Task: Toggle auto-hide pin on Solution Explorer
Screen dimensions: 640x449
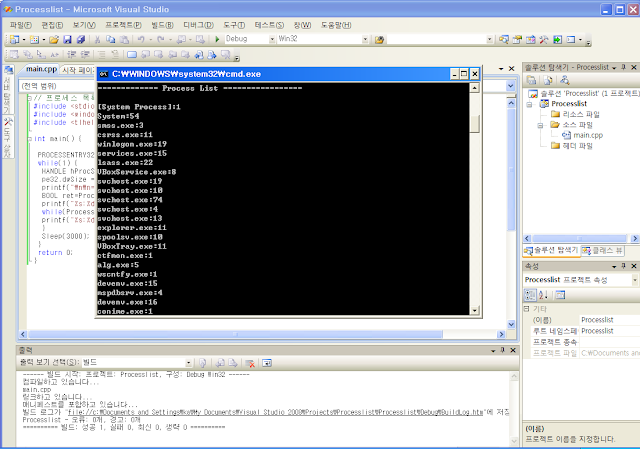Action: point(624,67)
